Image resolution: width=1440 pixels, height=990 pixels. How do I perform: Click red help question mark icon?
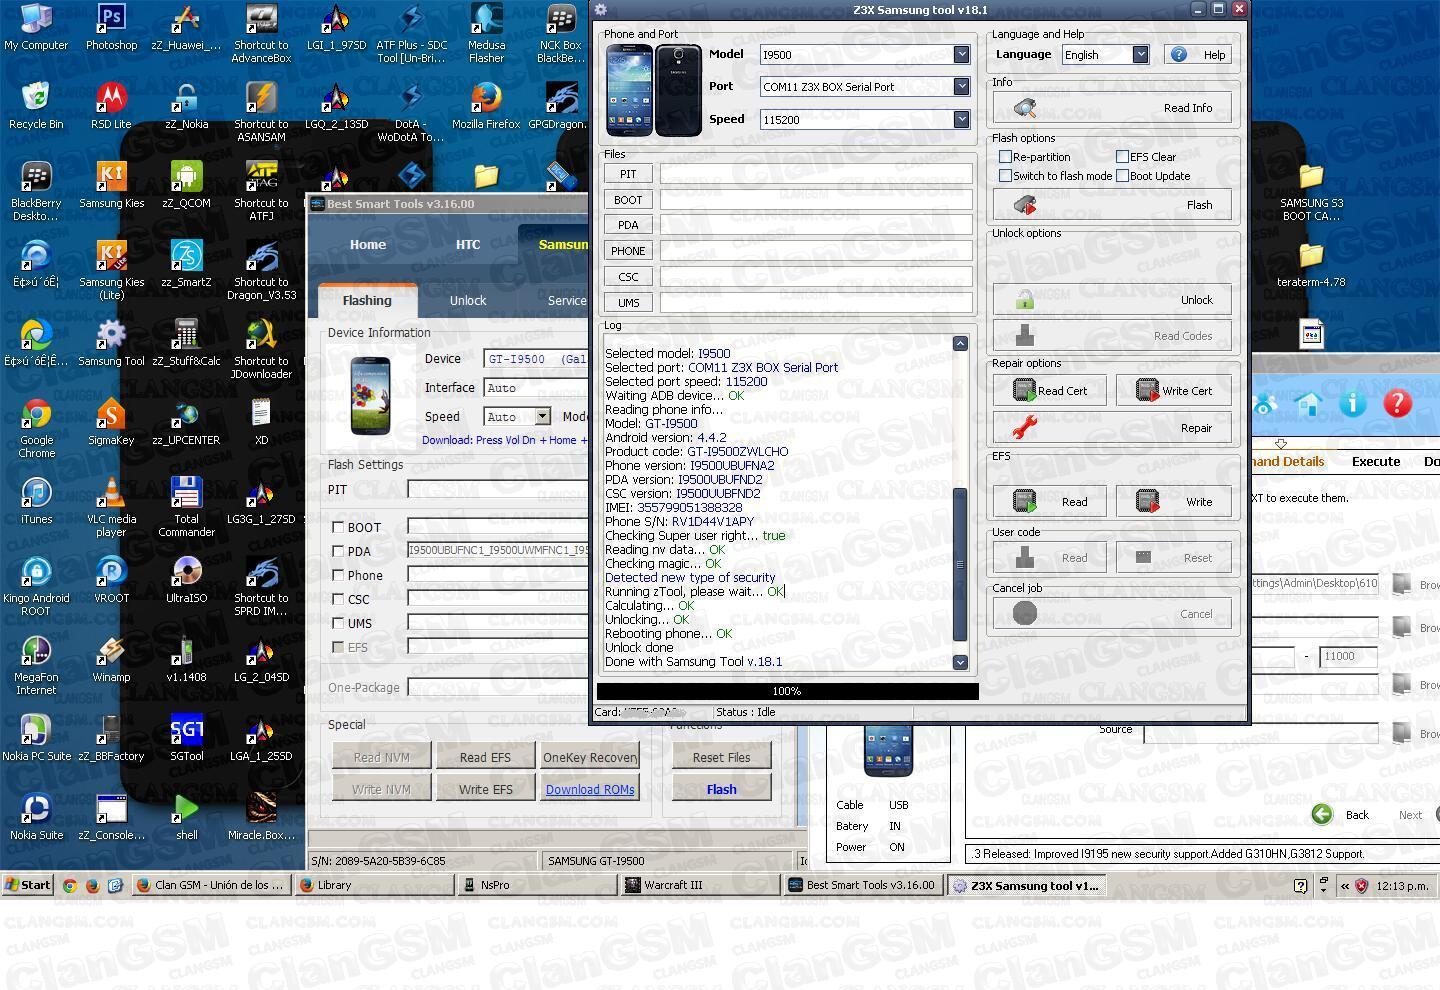tap(1397, 403)
